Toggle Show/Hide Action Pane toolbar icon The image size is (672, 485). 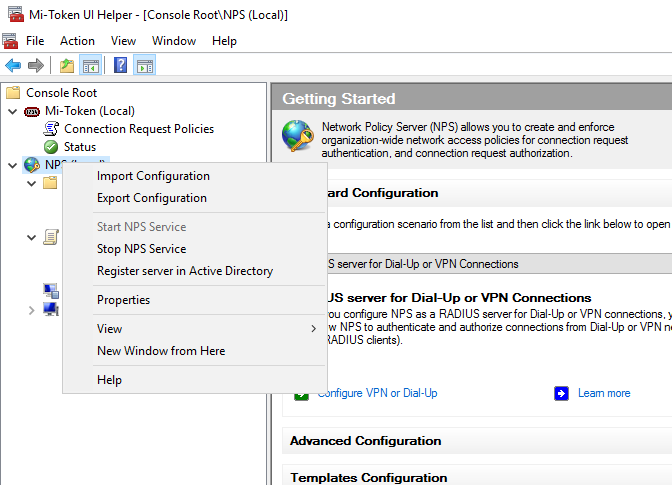pyautogui.click(x=145, y=66)
